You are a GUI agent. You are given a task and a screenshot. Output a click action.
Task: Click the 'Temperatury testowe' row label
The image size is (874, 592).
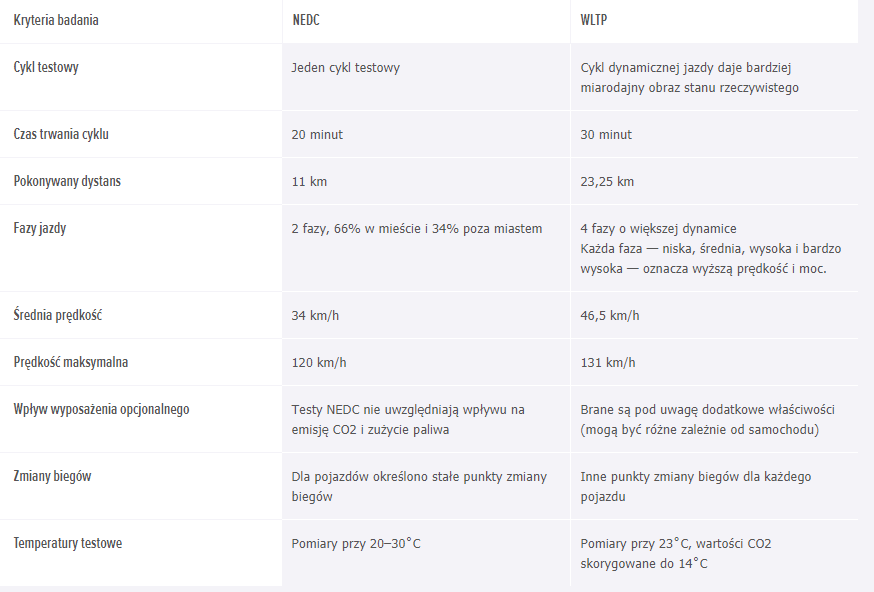point(67,543)
